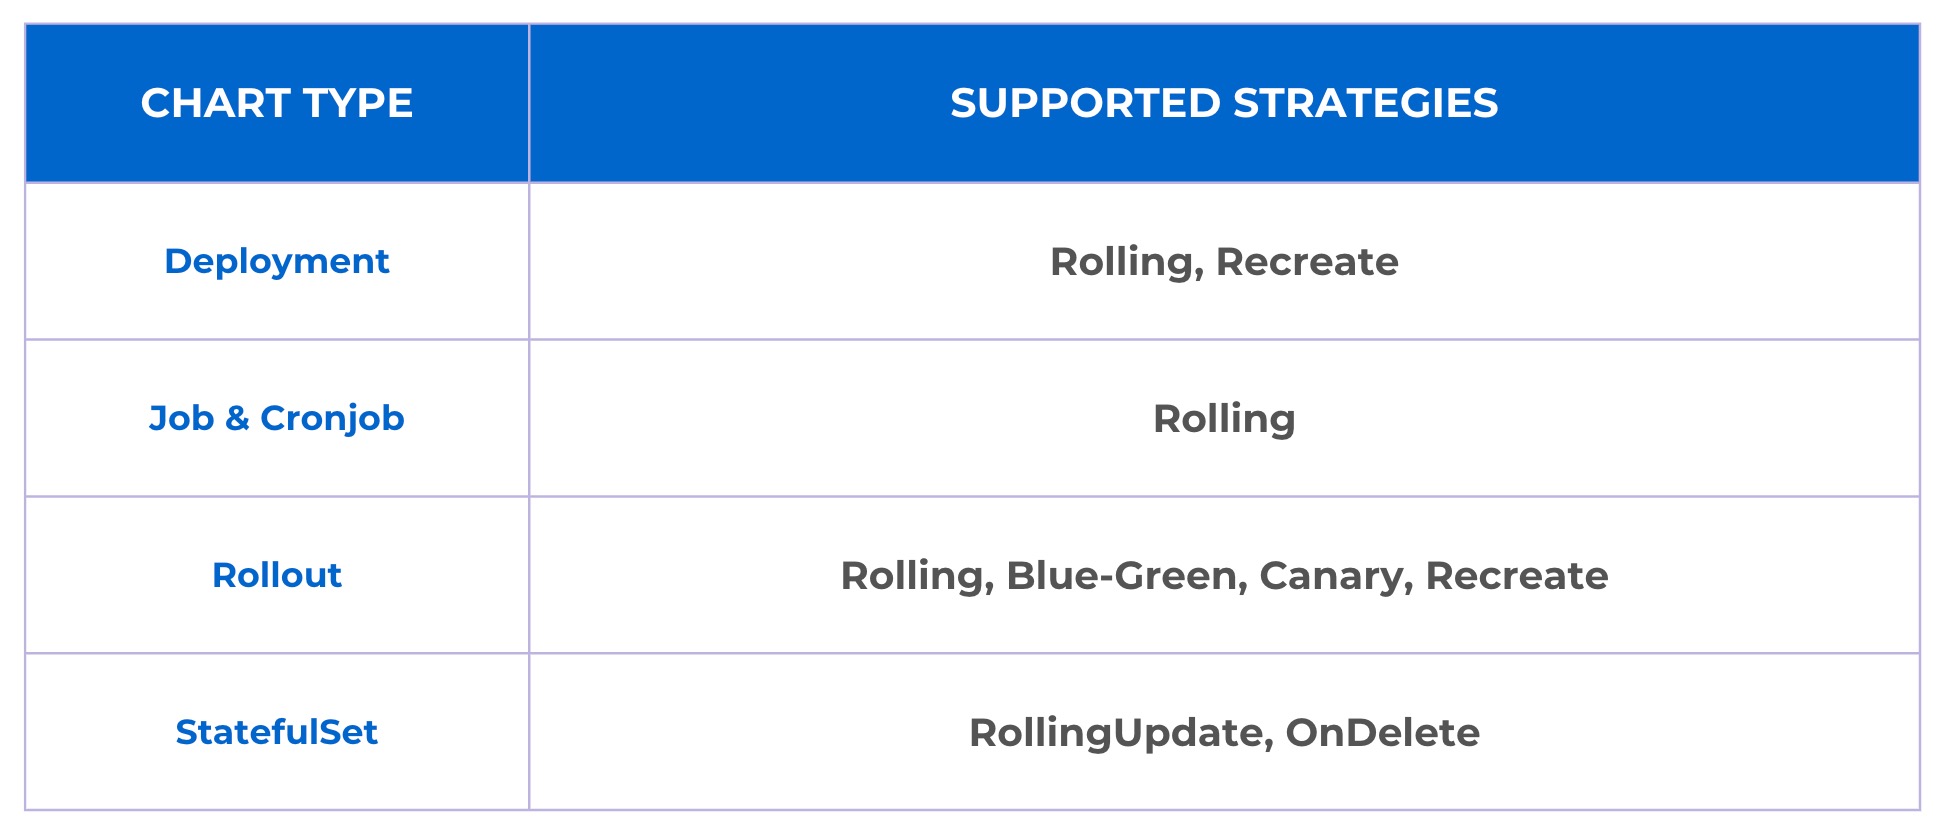Screen dimensions: 1944x836
Task: Open the Rollout chart type link
Action: 277,575
